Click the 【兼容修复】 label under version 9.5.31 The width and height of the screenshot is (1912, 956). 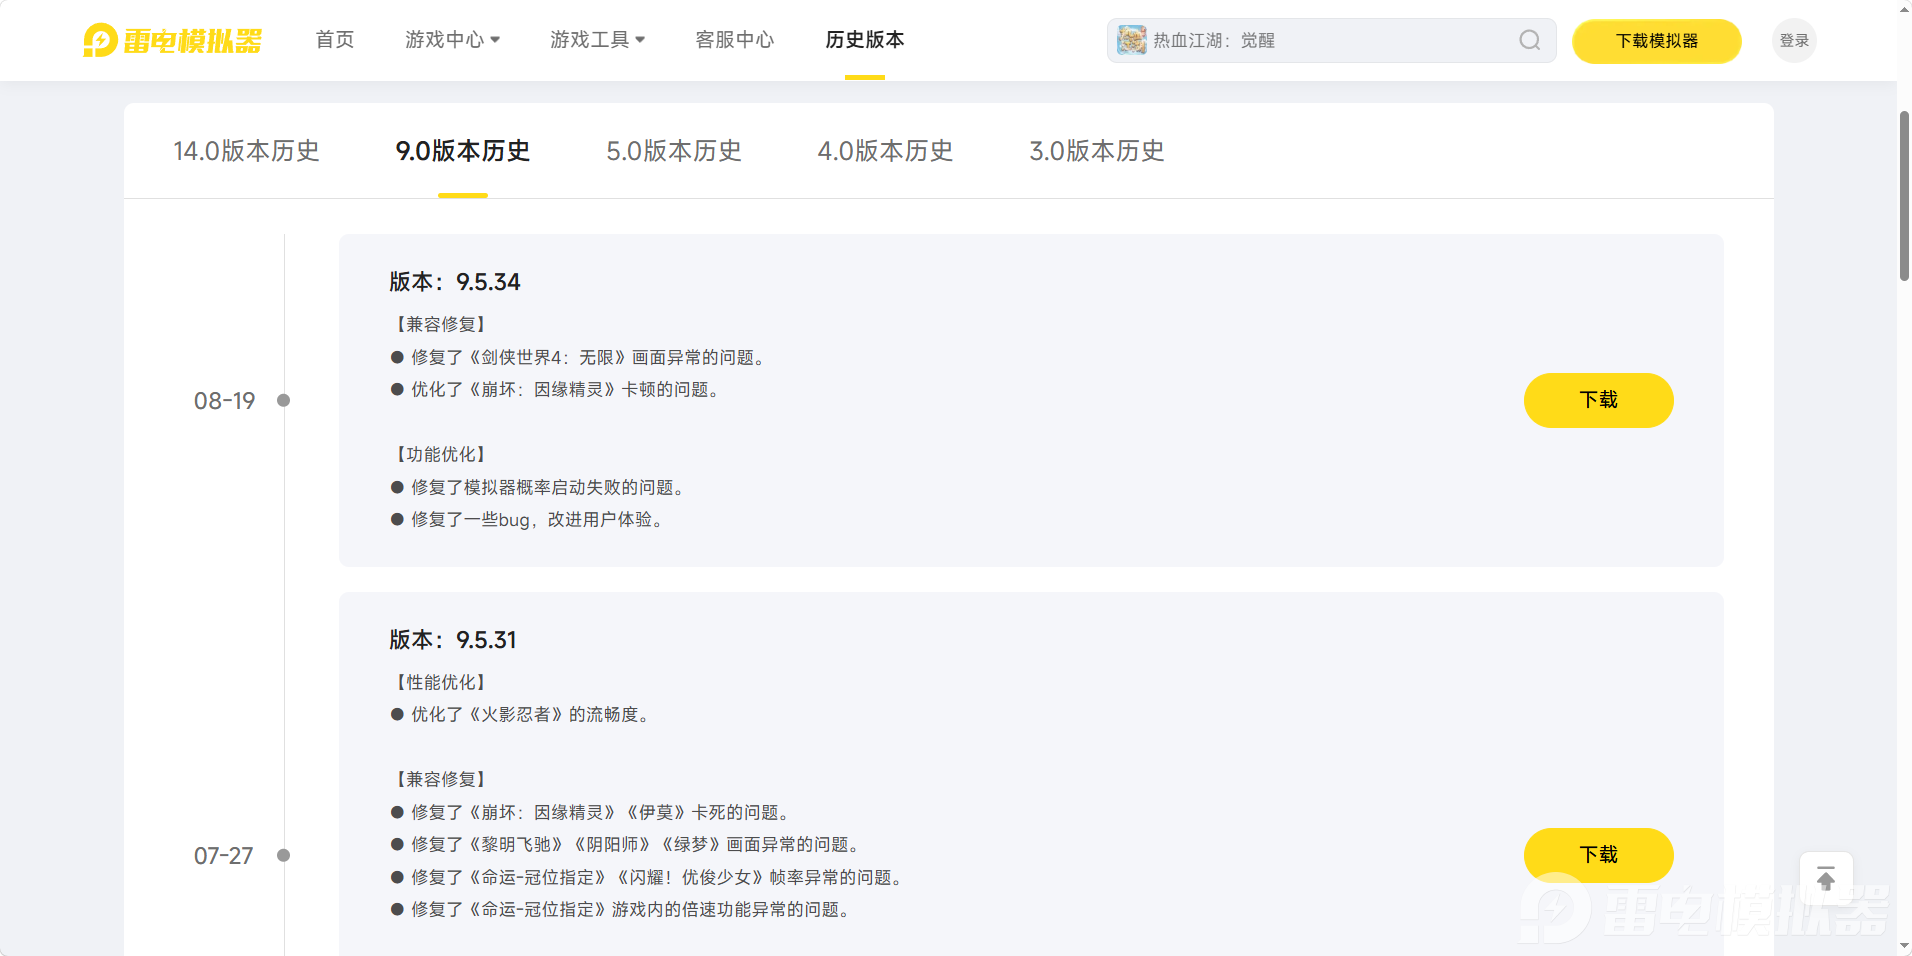pos(441,779)
